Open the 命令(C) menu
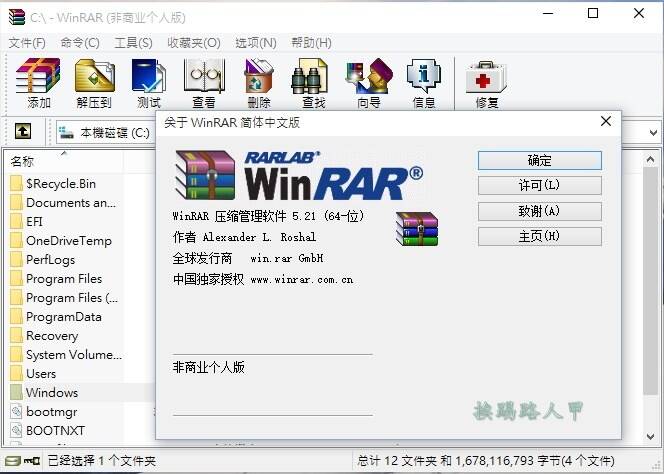The image size is (664, 474). click(80, 43)
